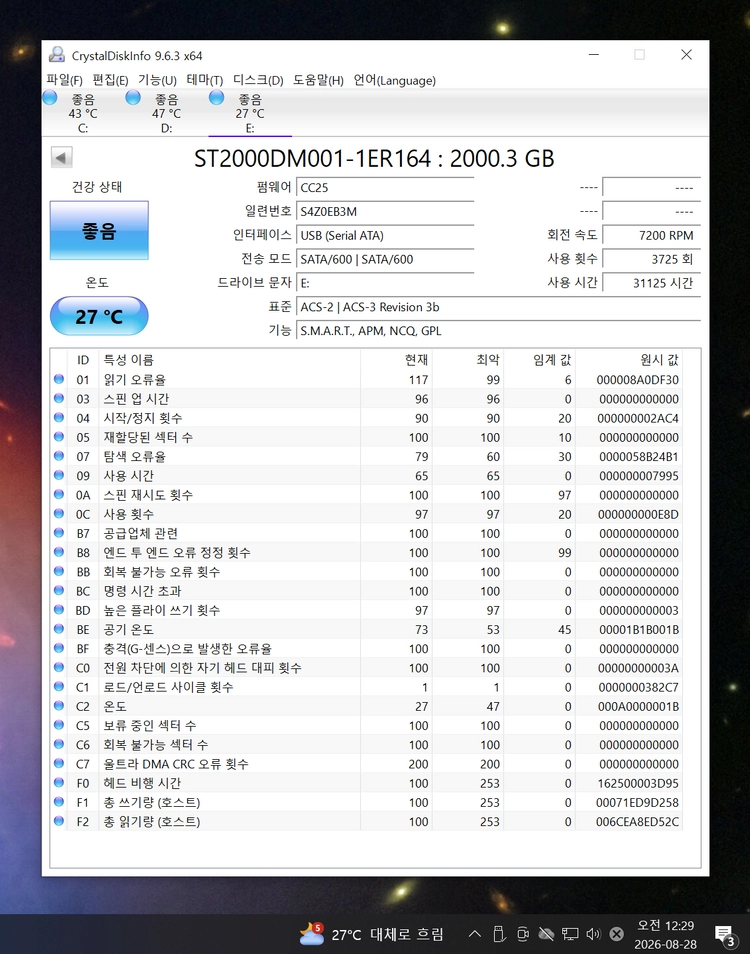Select the 명령 시간 초과 row
This screenshot has width=750, height=954.
(366, 591)
